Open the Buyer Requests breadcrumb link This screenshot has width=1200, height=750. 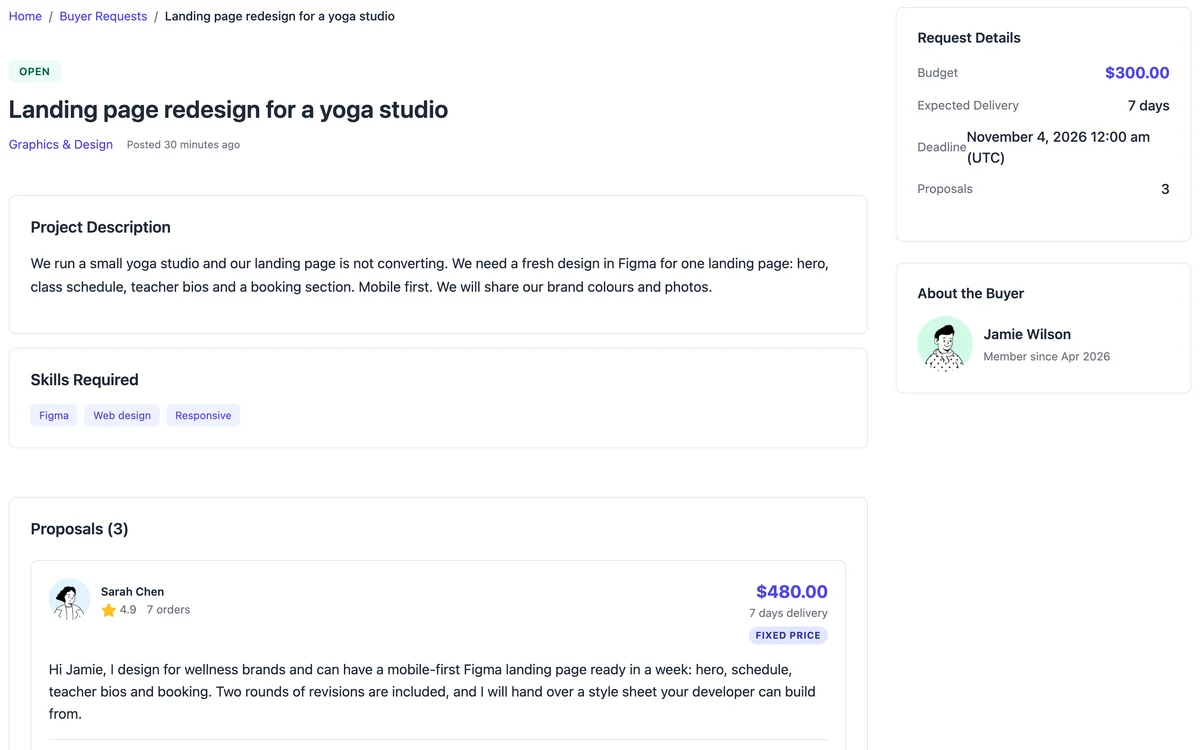coord(103,16)
